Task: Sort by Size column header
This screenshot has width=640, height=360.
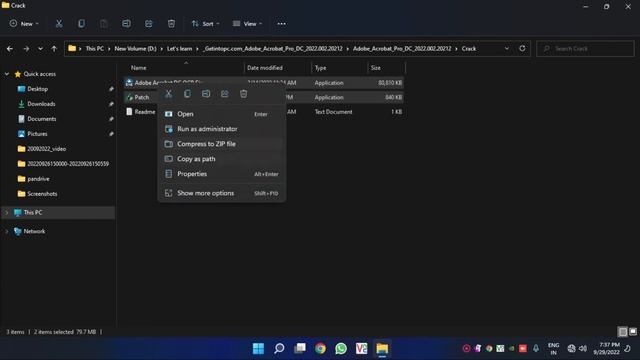Action: 376,68
